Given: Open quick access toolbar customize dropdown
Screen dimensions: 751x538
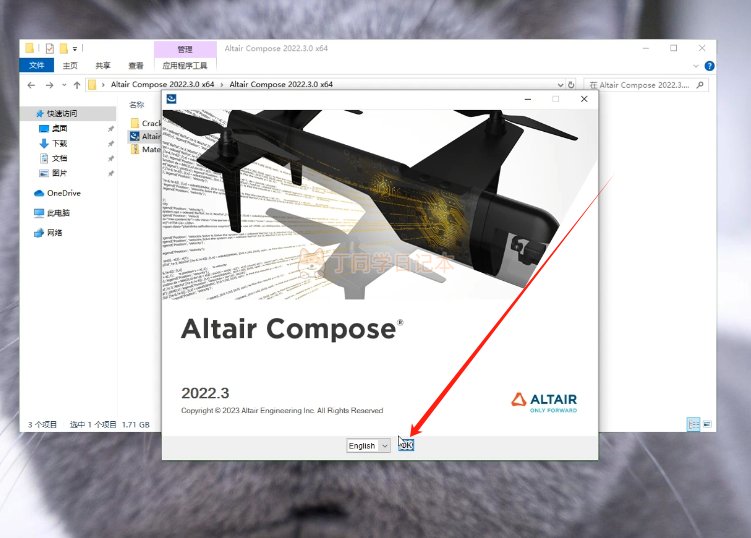Looking at the screenshot, I should [75, 48].
